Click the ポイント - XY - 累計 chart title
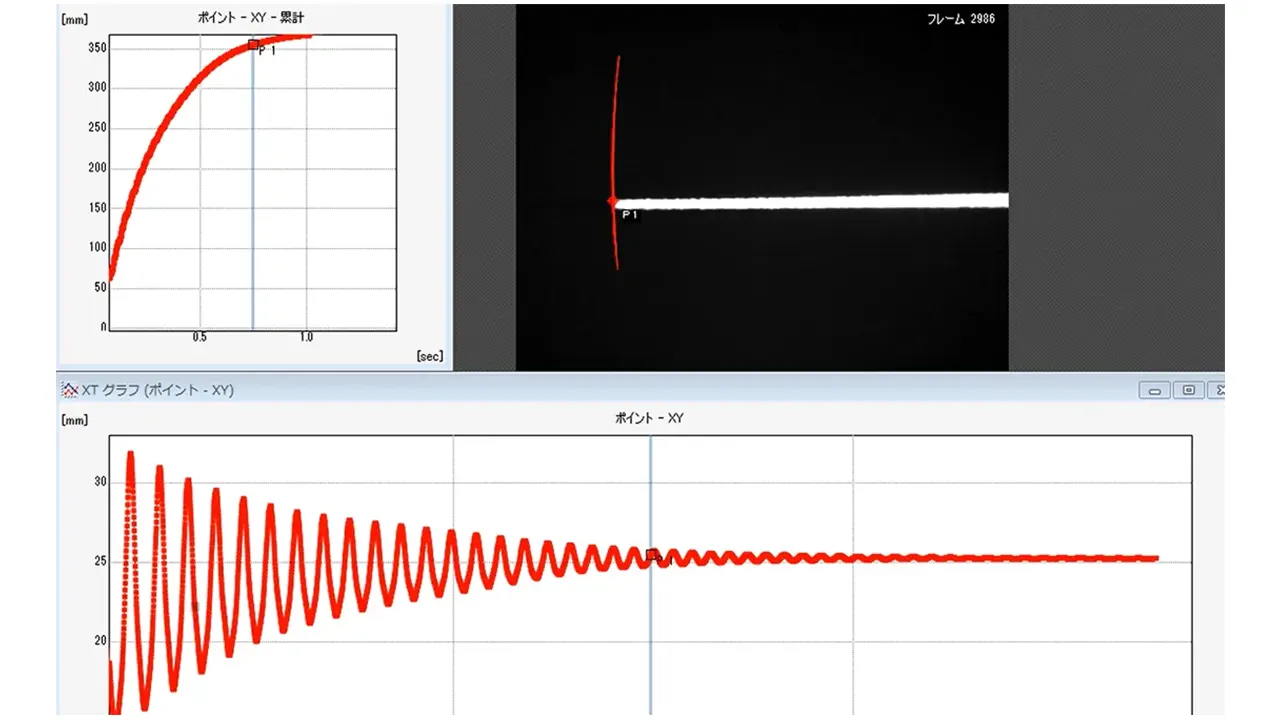This screenshot has width=1280, height=720. point(249,18)
